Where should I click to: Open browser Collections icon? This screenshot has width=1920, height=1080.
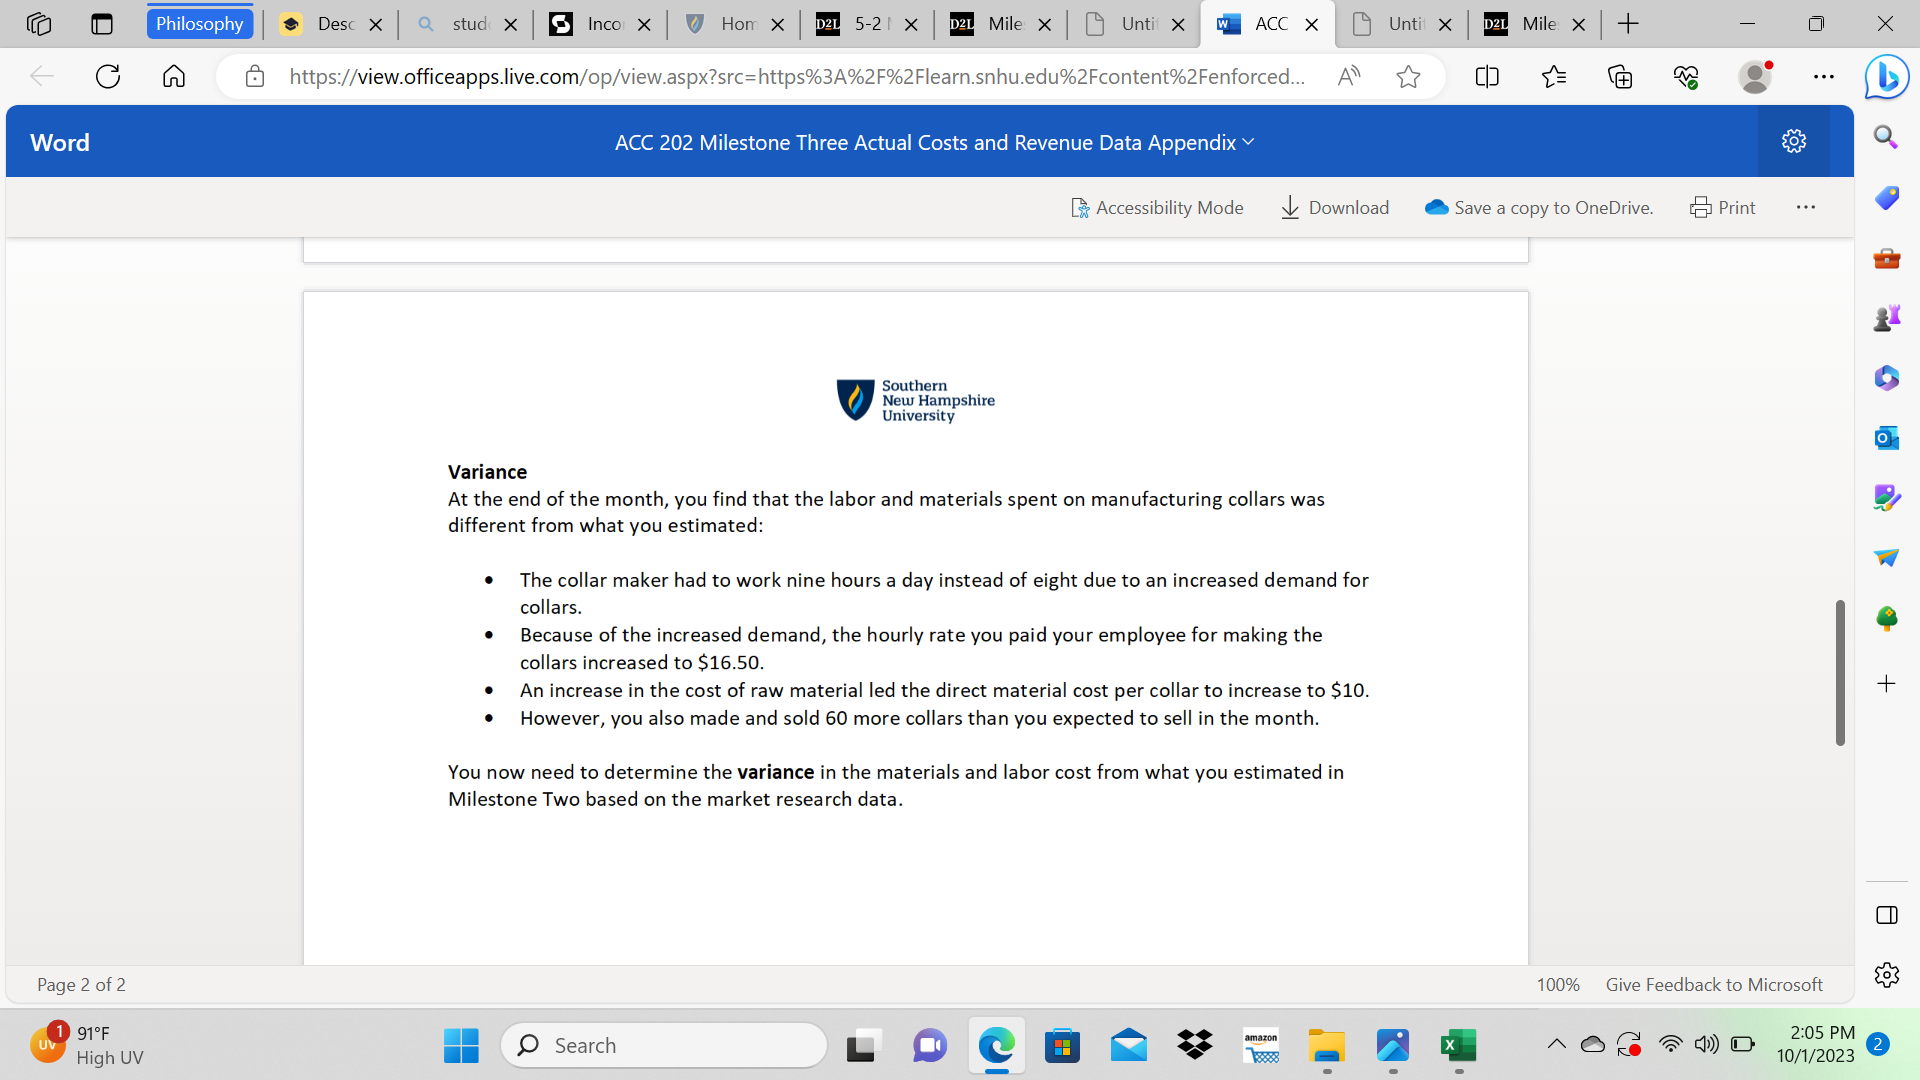1620,76
